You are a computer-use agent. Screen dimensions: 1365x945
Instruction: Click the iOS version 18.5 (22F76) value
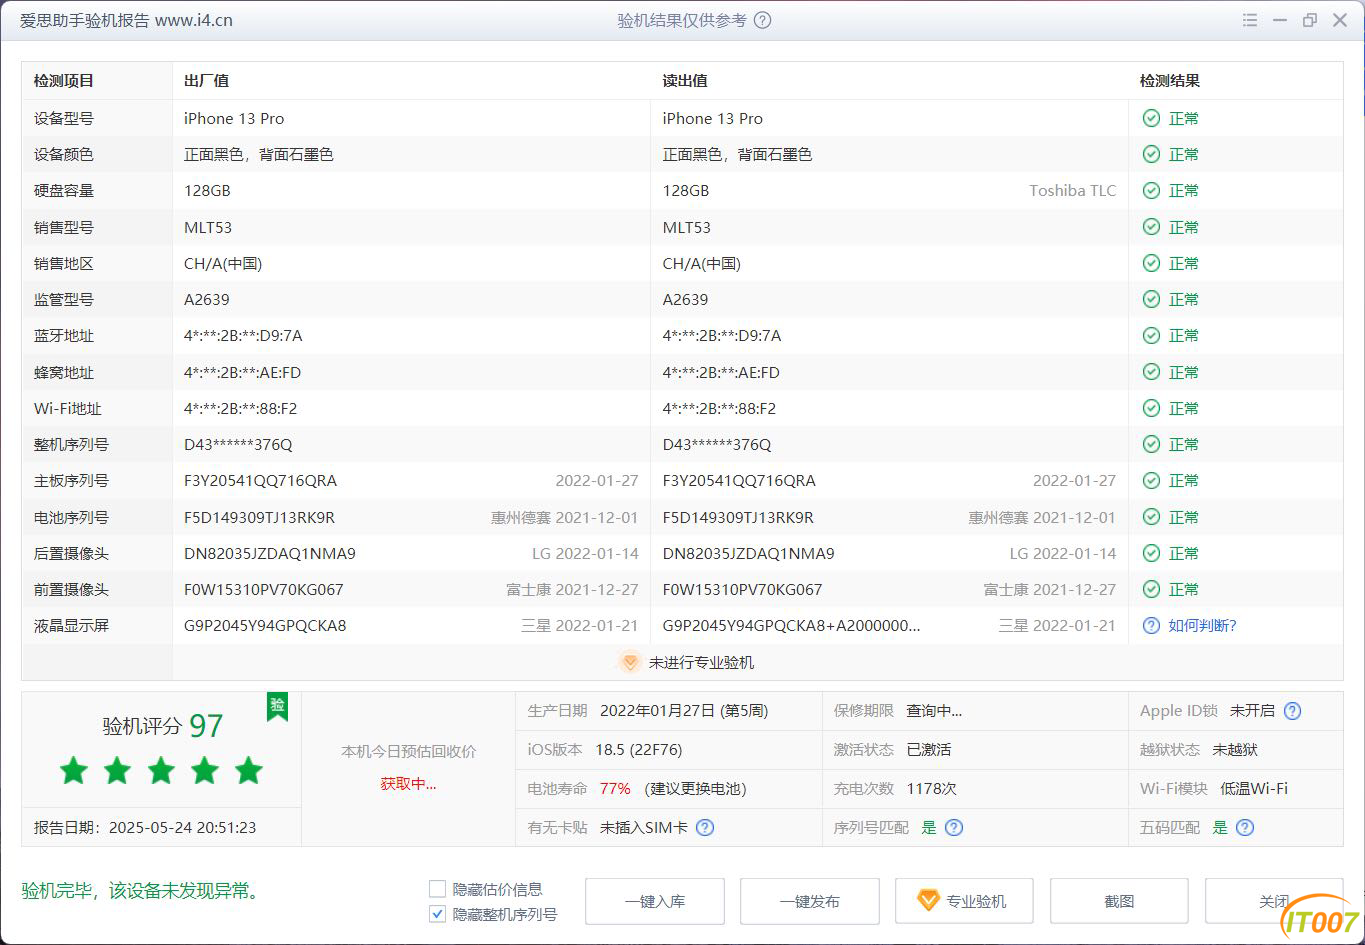coord(639,749)
